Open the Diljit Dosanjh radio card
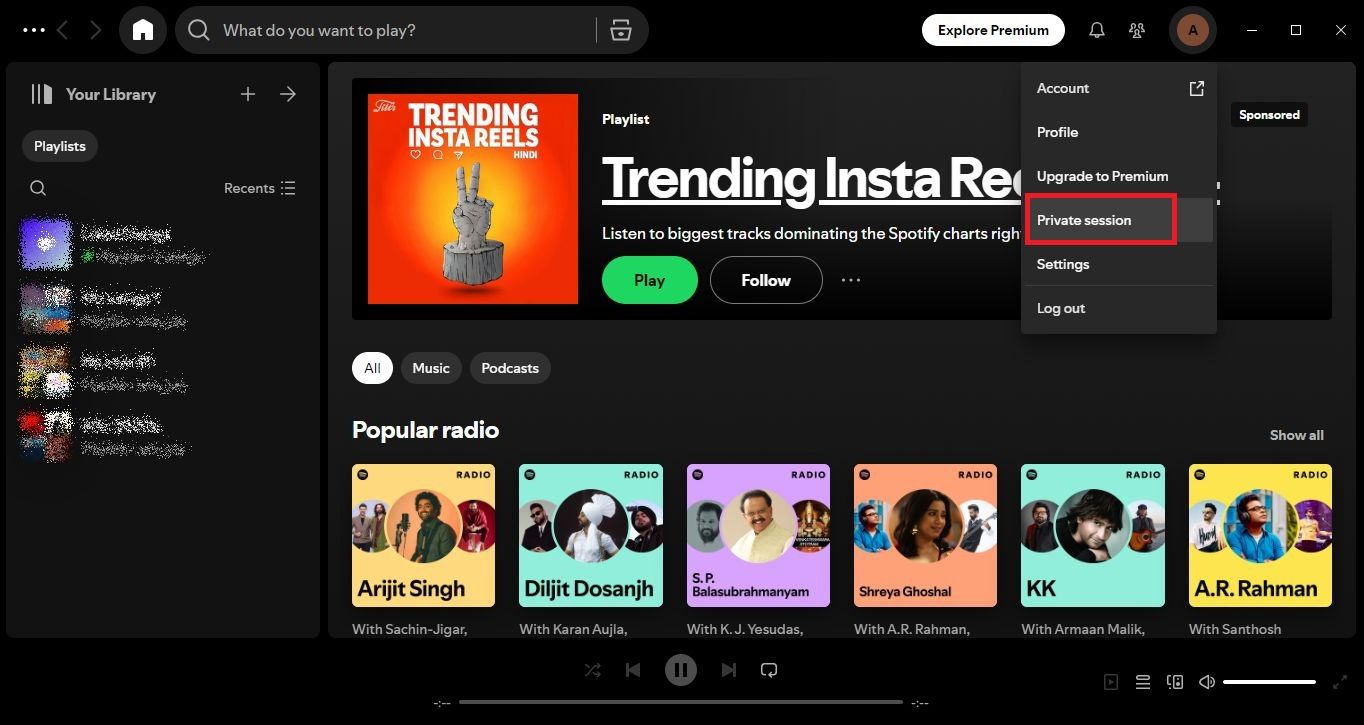Image resolution: width=1364 pixels, height=725 pixels. click(x=590, y=535)
